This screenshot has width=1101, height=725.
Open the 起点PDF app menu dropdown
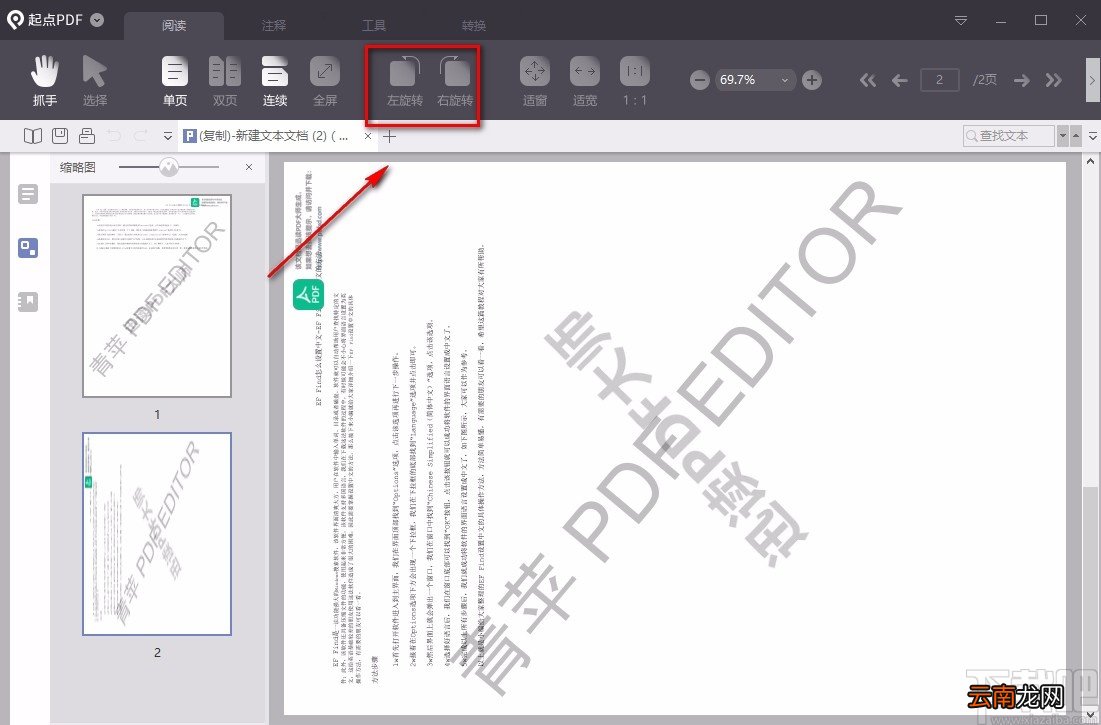coord(98,20)
